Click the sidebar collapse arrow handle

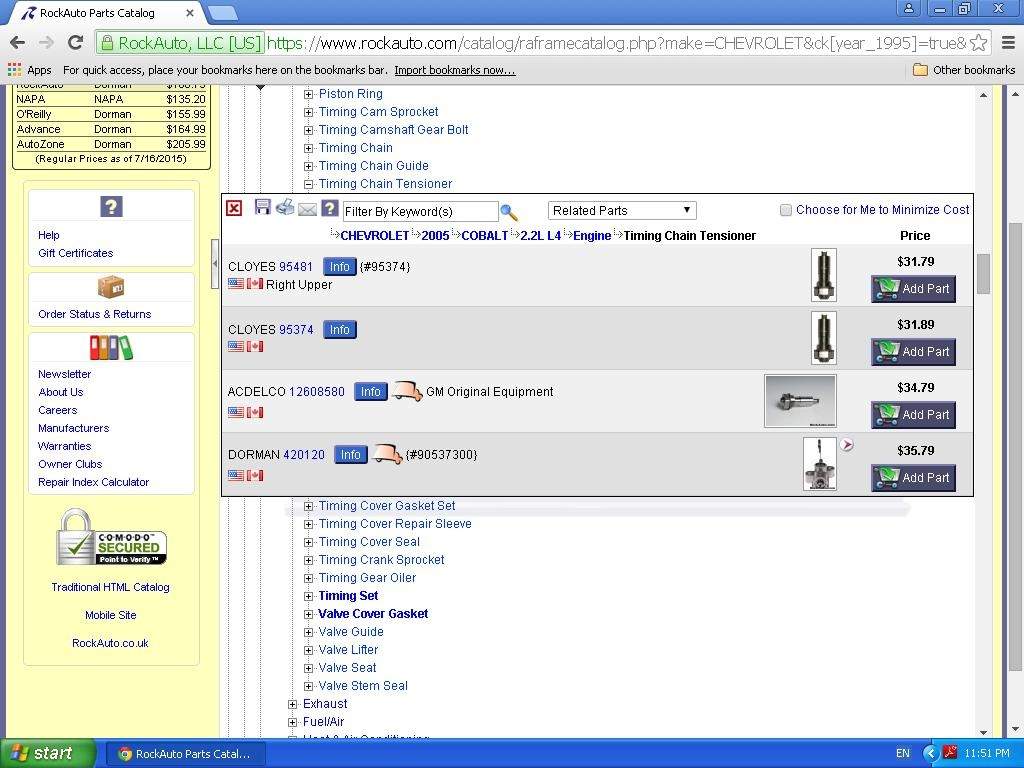pyautogui.click(x=215, y=264)
